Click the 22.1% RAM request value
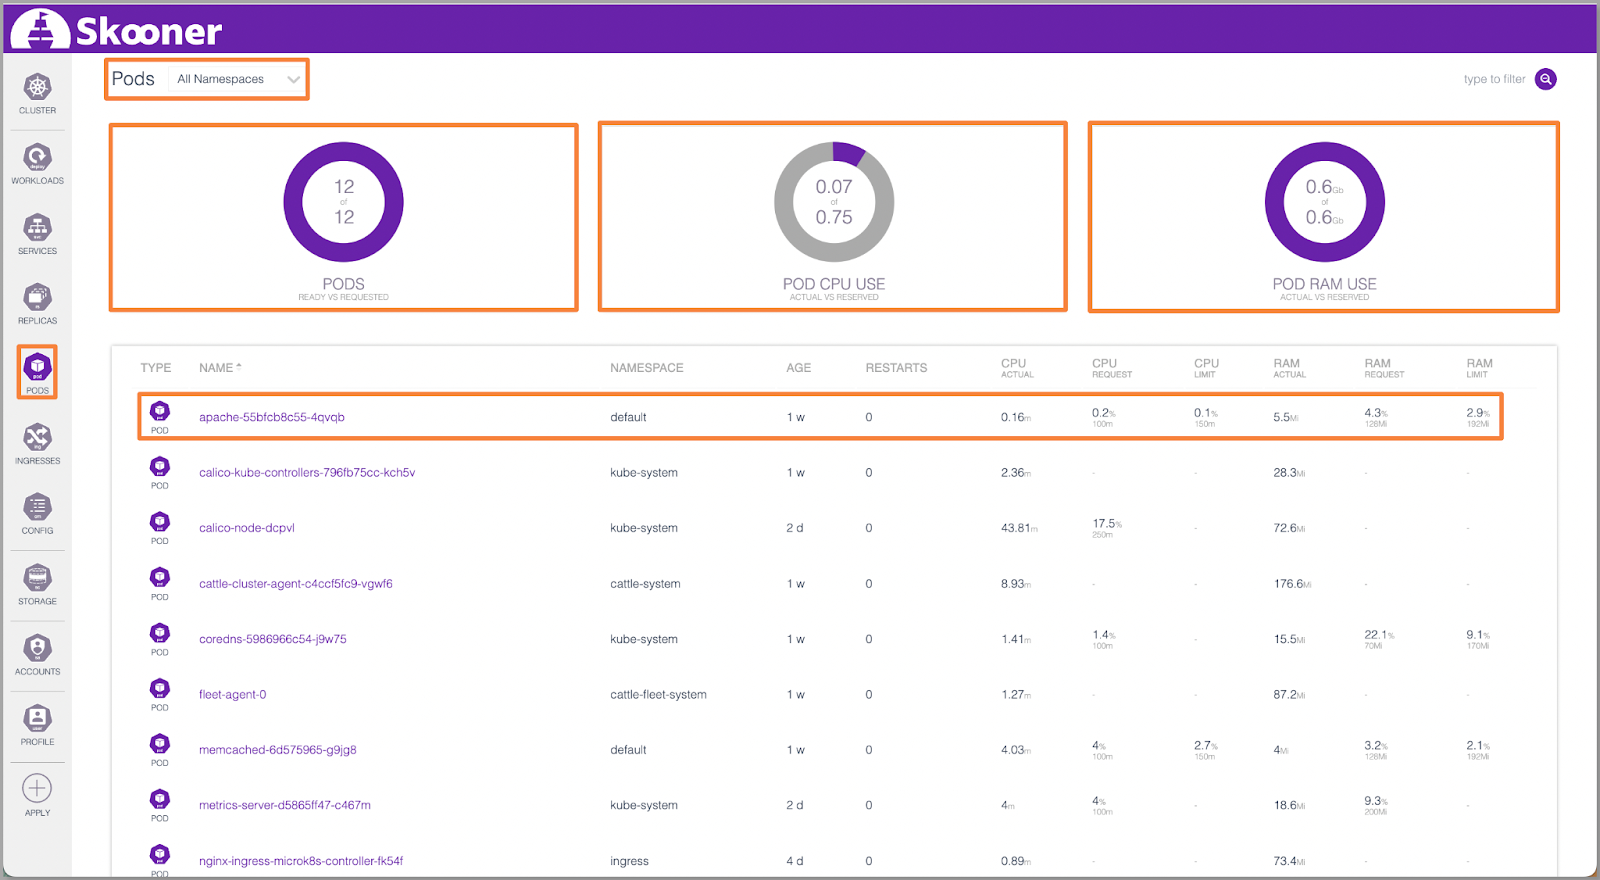1600x880 pixels. click(x=1379, y=635)
